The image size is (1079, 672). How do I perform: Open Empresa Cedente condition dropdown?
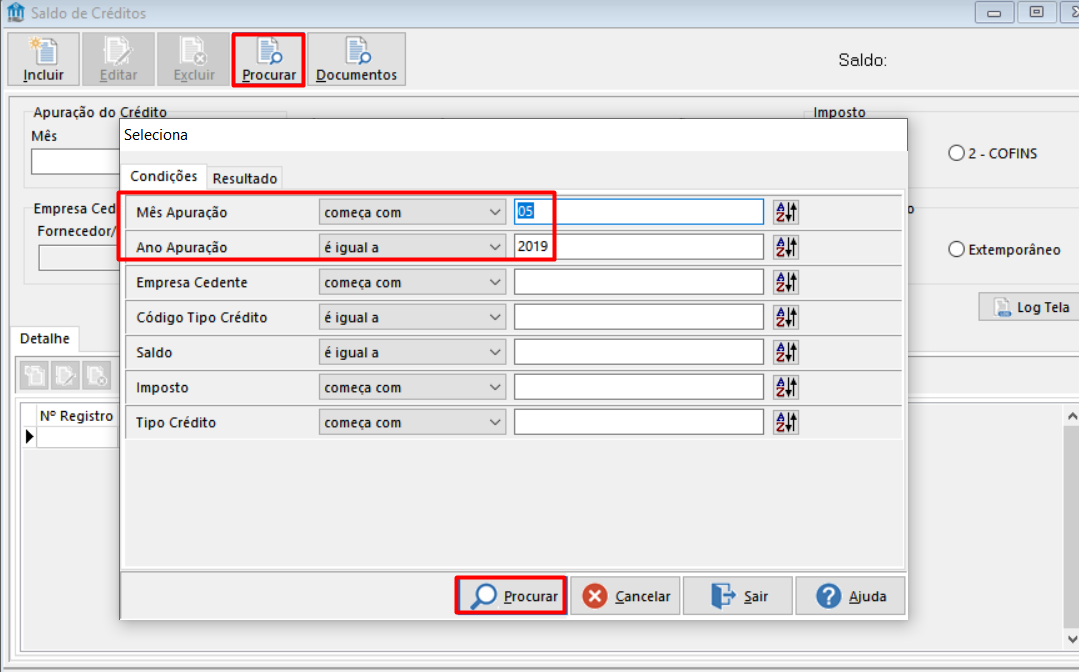(x=412, y=282)
